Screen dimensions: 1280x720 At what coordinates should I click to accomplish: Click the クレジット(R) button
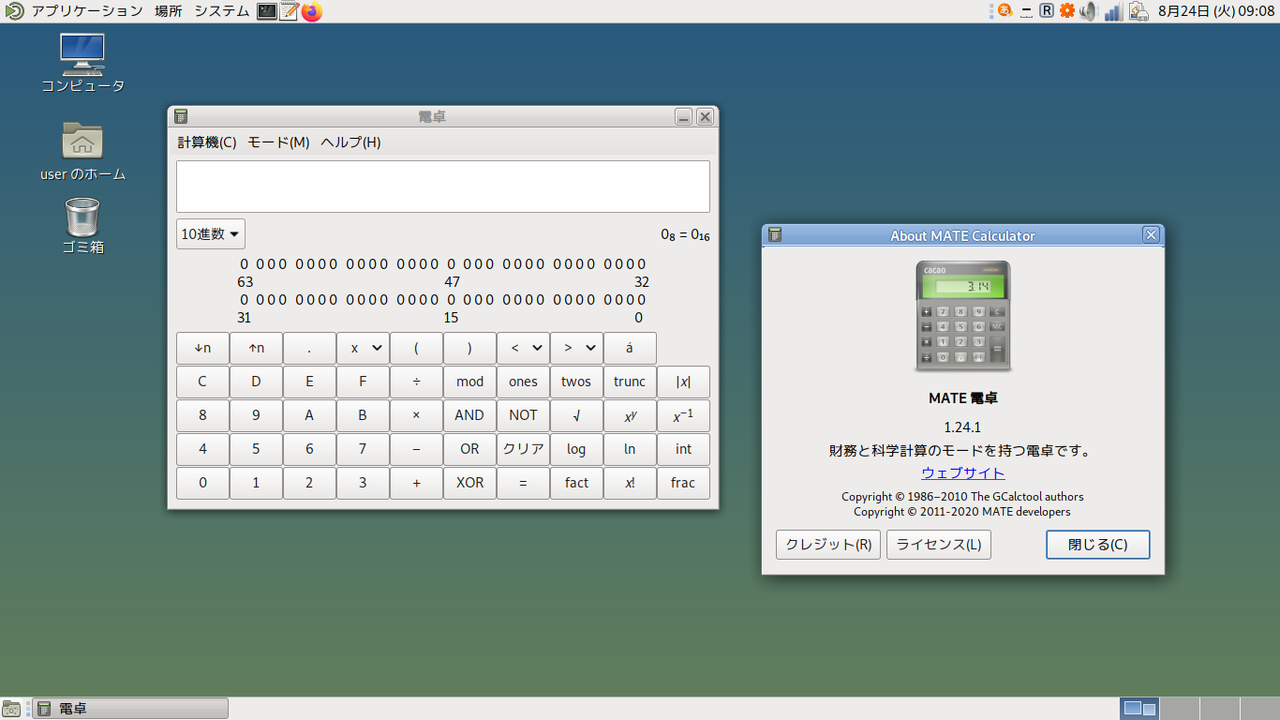[x=828, y=545]
